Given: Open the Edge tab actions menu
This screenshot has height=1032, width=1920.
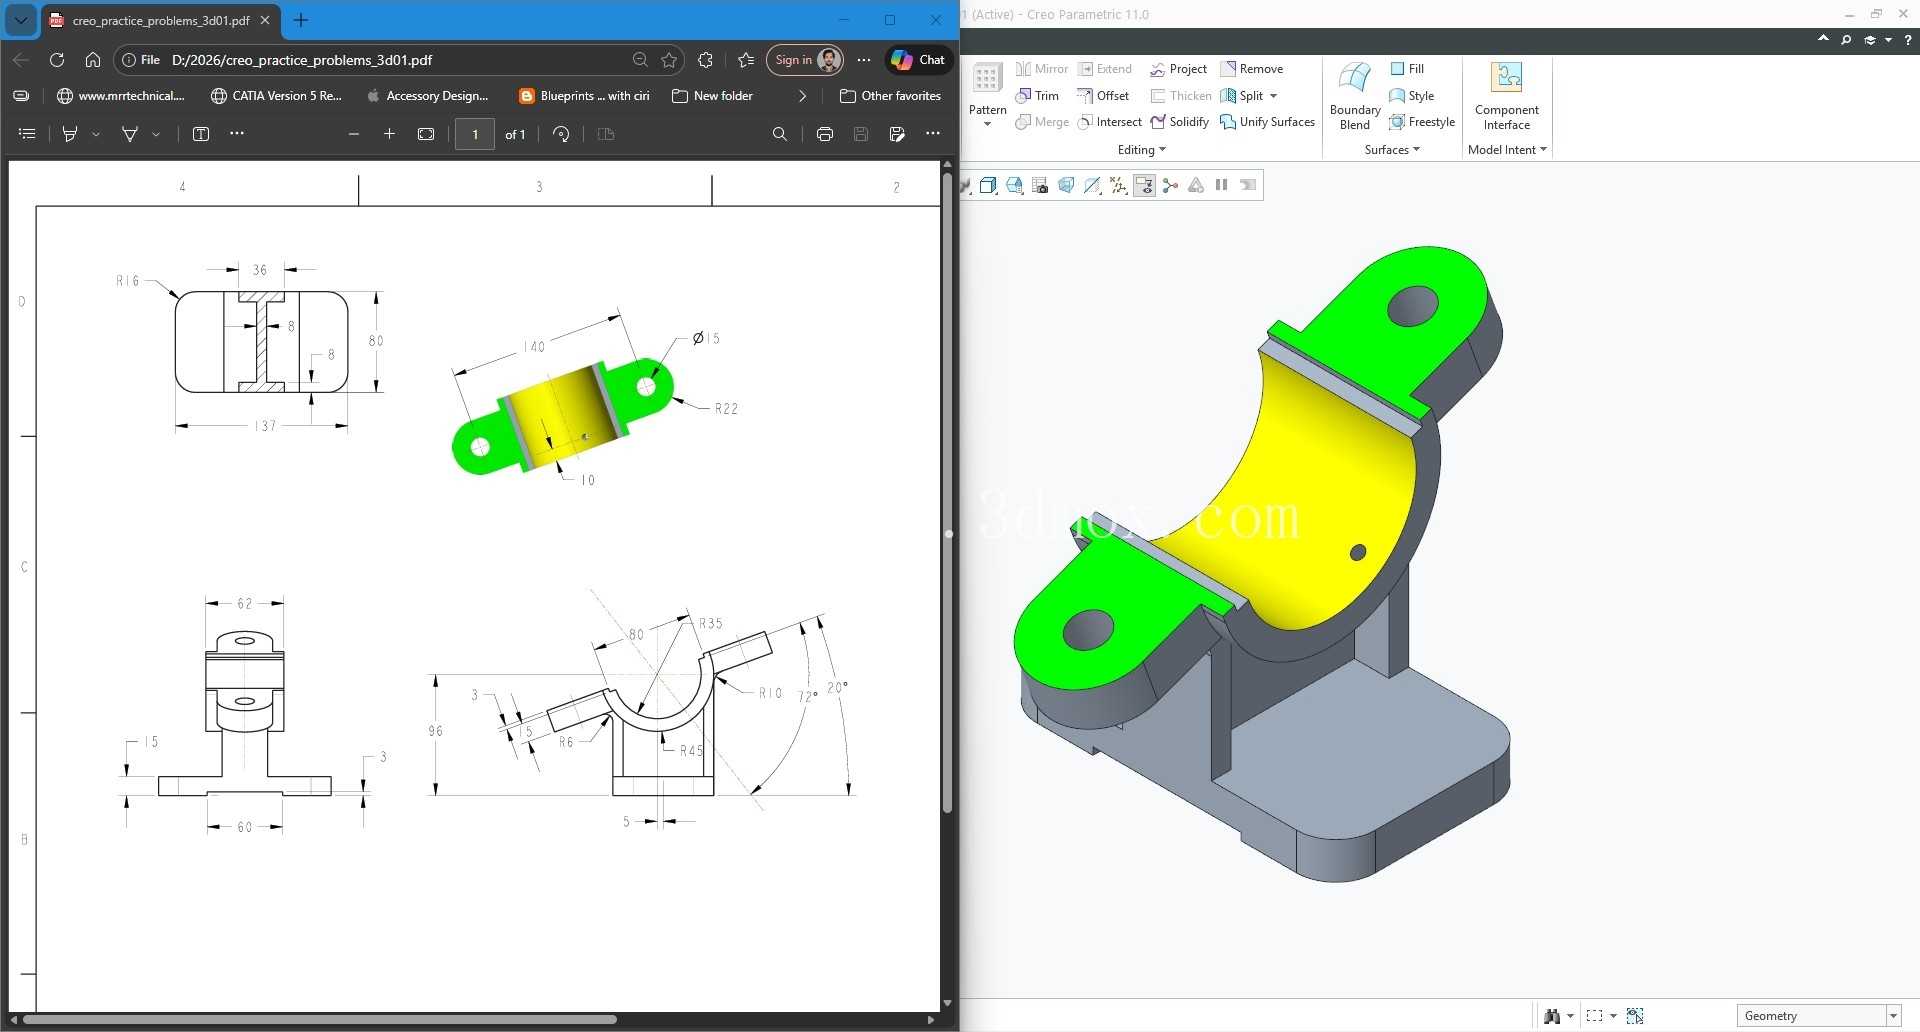Looking at the screenshot, I should coord(20,20).
